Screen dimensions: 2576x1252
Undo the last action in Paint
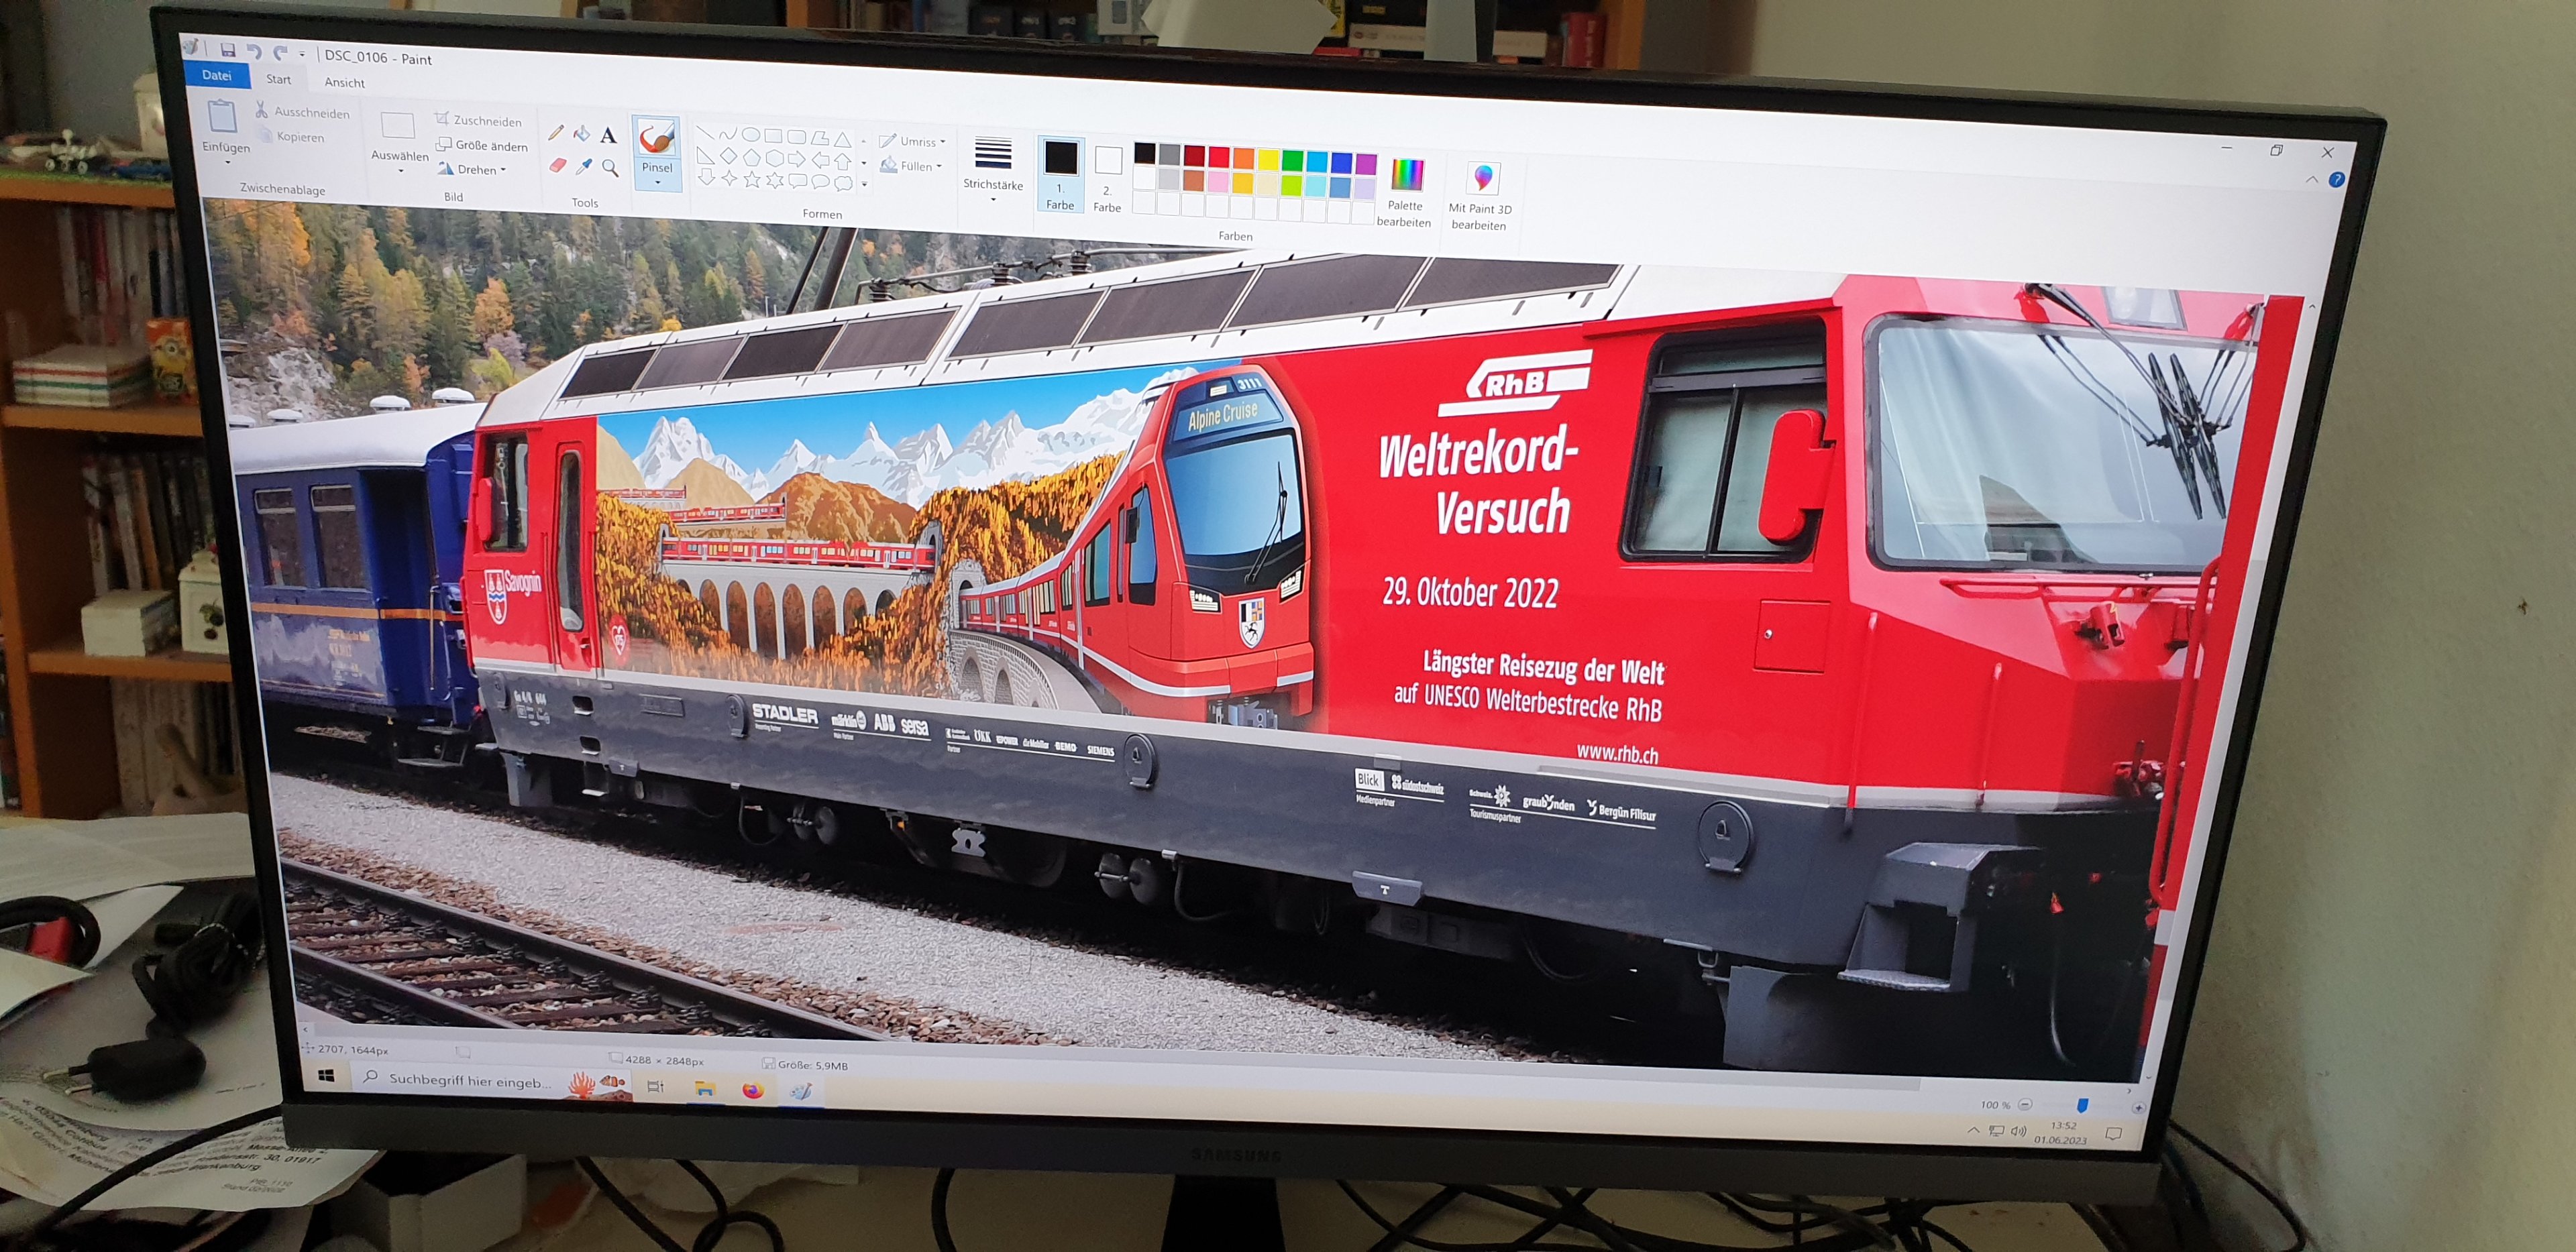(x=254, y=52)
